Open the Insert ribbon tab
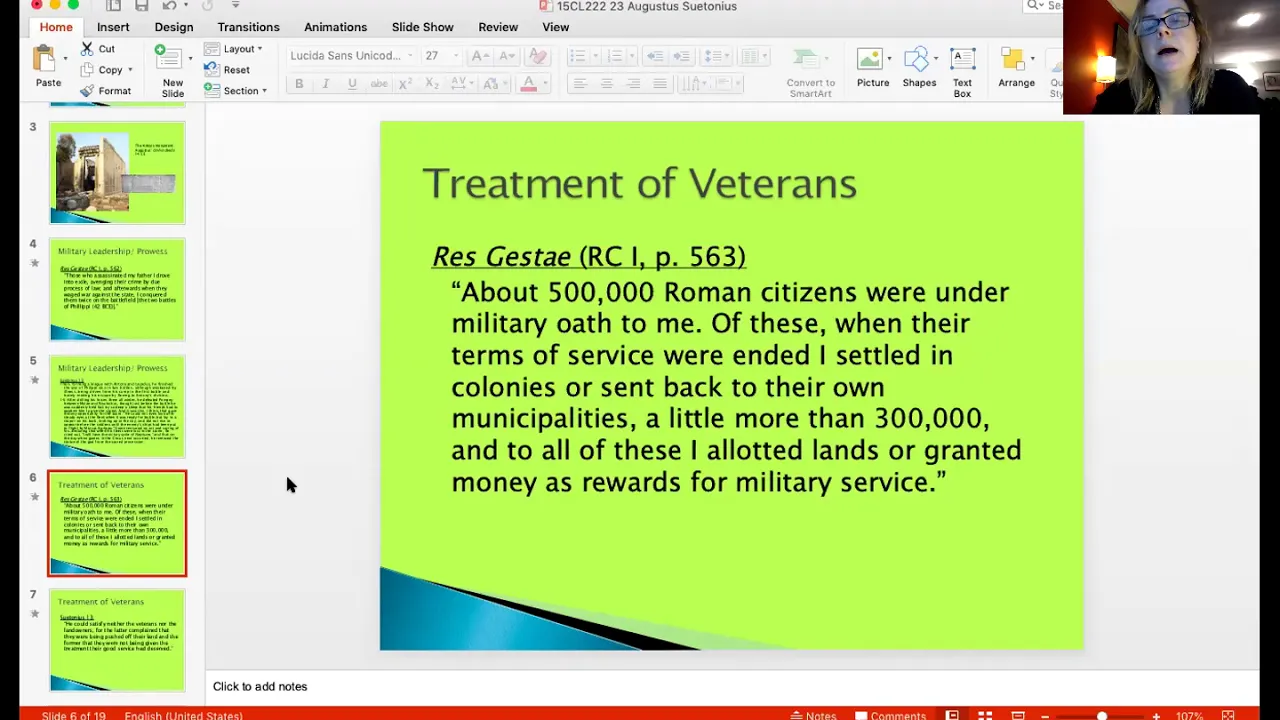Screen dimensions: 1280x720 click(113, 27)
